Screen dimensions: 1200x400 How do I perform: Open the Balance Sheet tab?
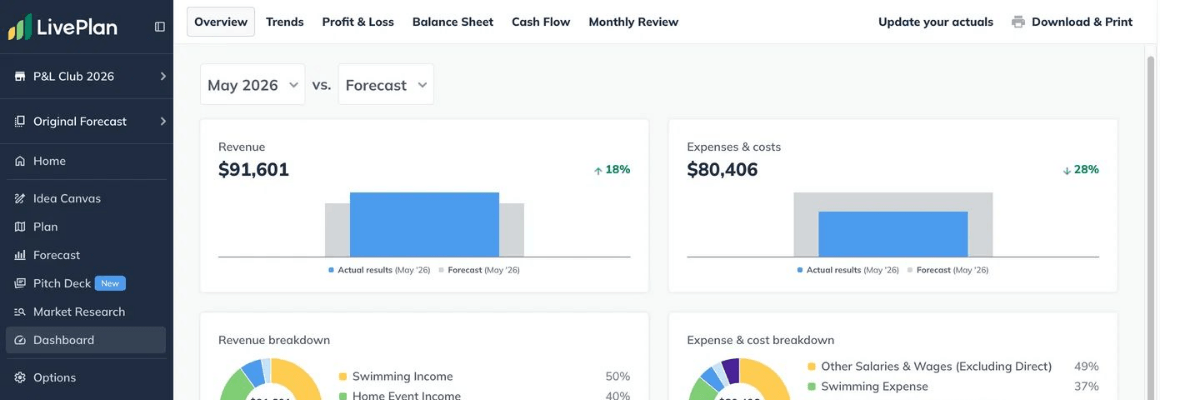pyautogui.click(x=453, y=22)
